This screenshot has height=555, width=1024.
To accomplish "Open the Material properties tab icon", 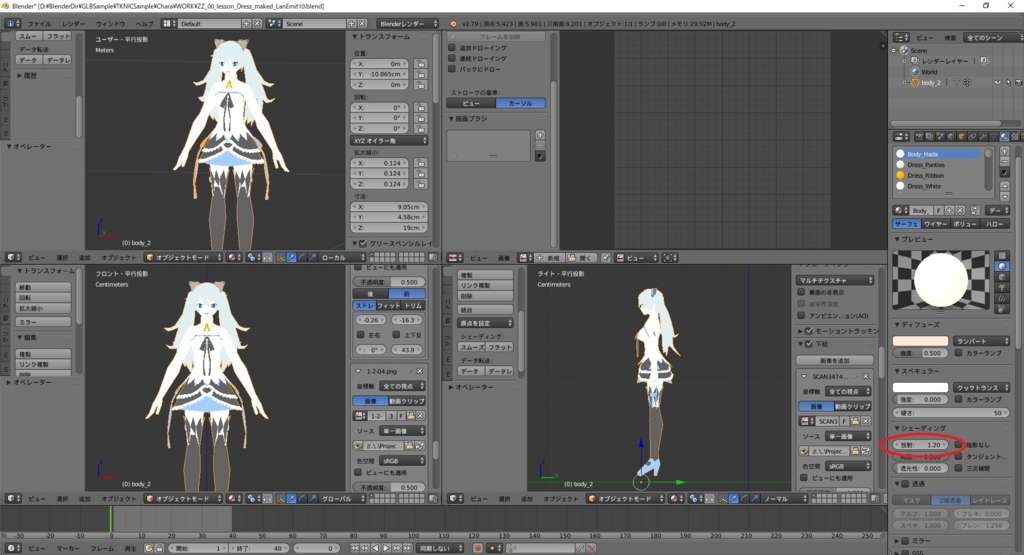I will click(x=1004, y=136).
